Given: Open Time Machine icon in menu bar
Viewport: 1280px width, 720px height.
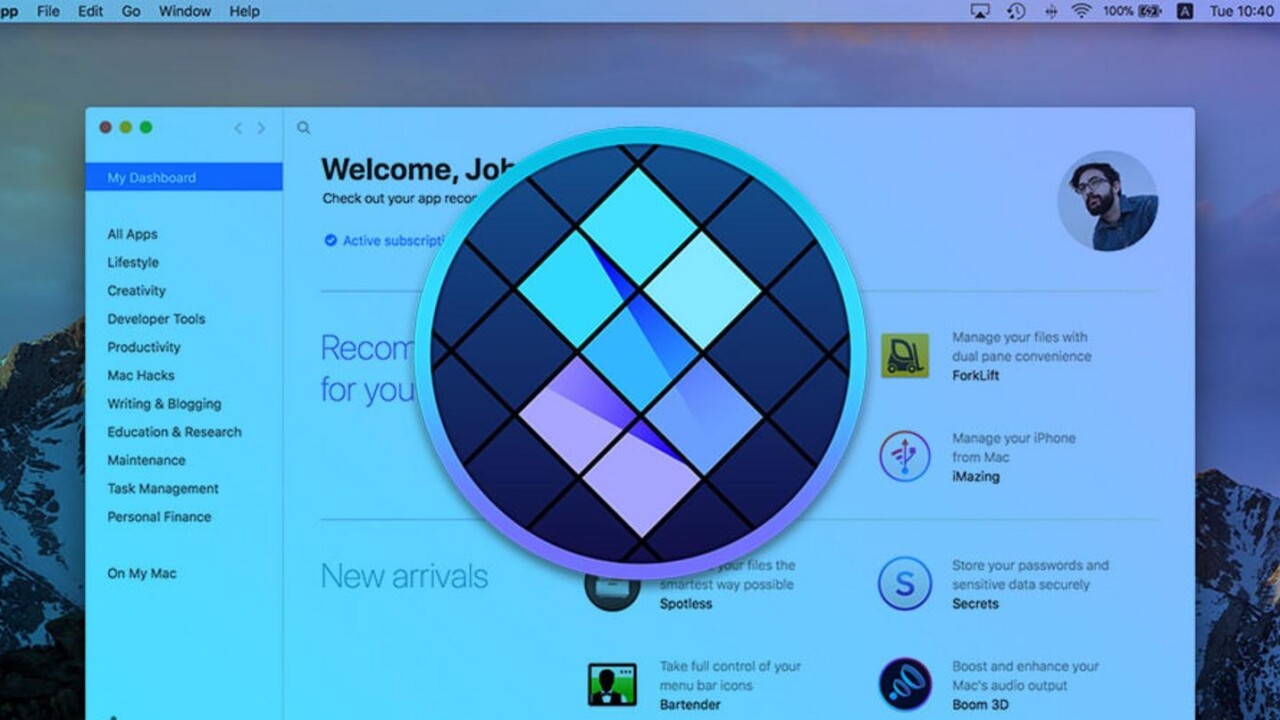Looking at the screenshot, I should pos(1016,11).
